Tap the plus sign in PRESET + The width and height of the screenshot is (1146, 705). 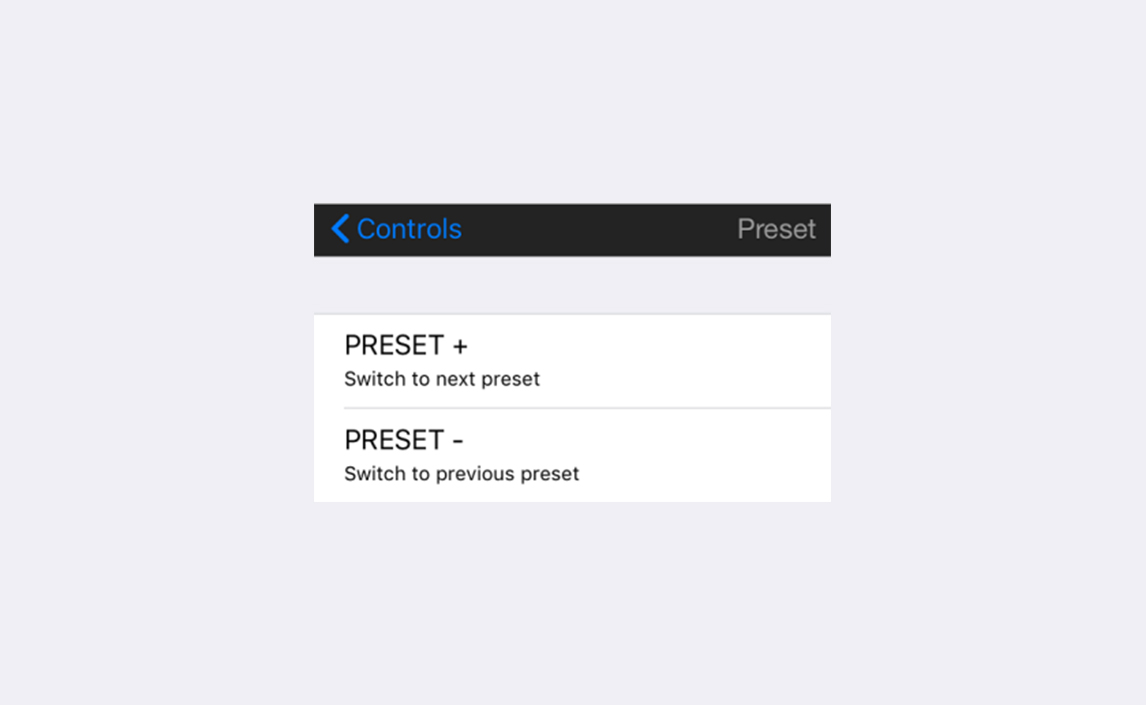[x=460, y=346]
